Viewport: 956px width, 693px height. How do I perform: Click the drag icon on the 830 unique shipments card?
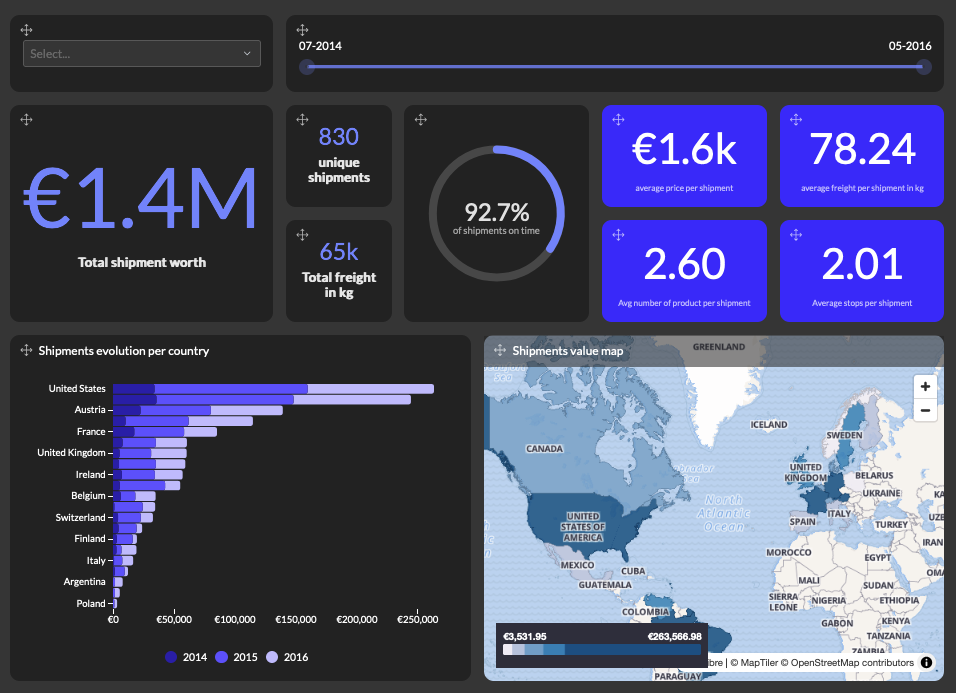click(303, 119)
